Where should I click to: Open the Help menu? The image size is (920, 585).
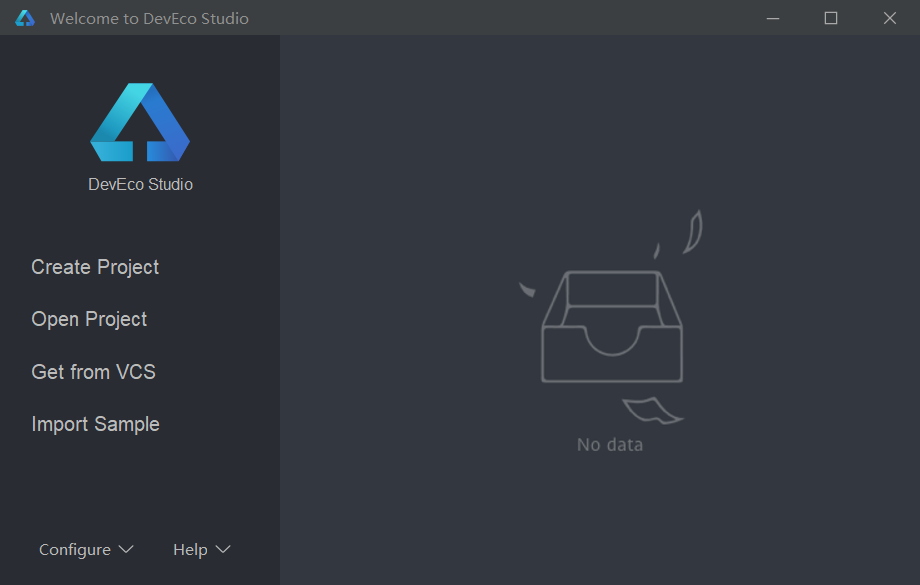[x=190, y=550]
